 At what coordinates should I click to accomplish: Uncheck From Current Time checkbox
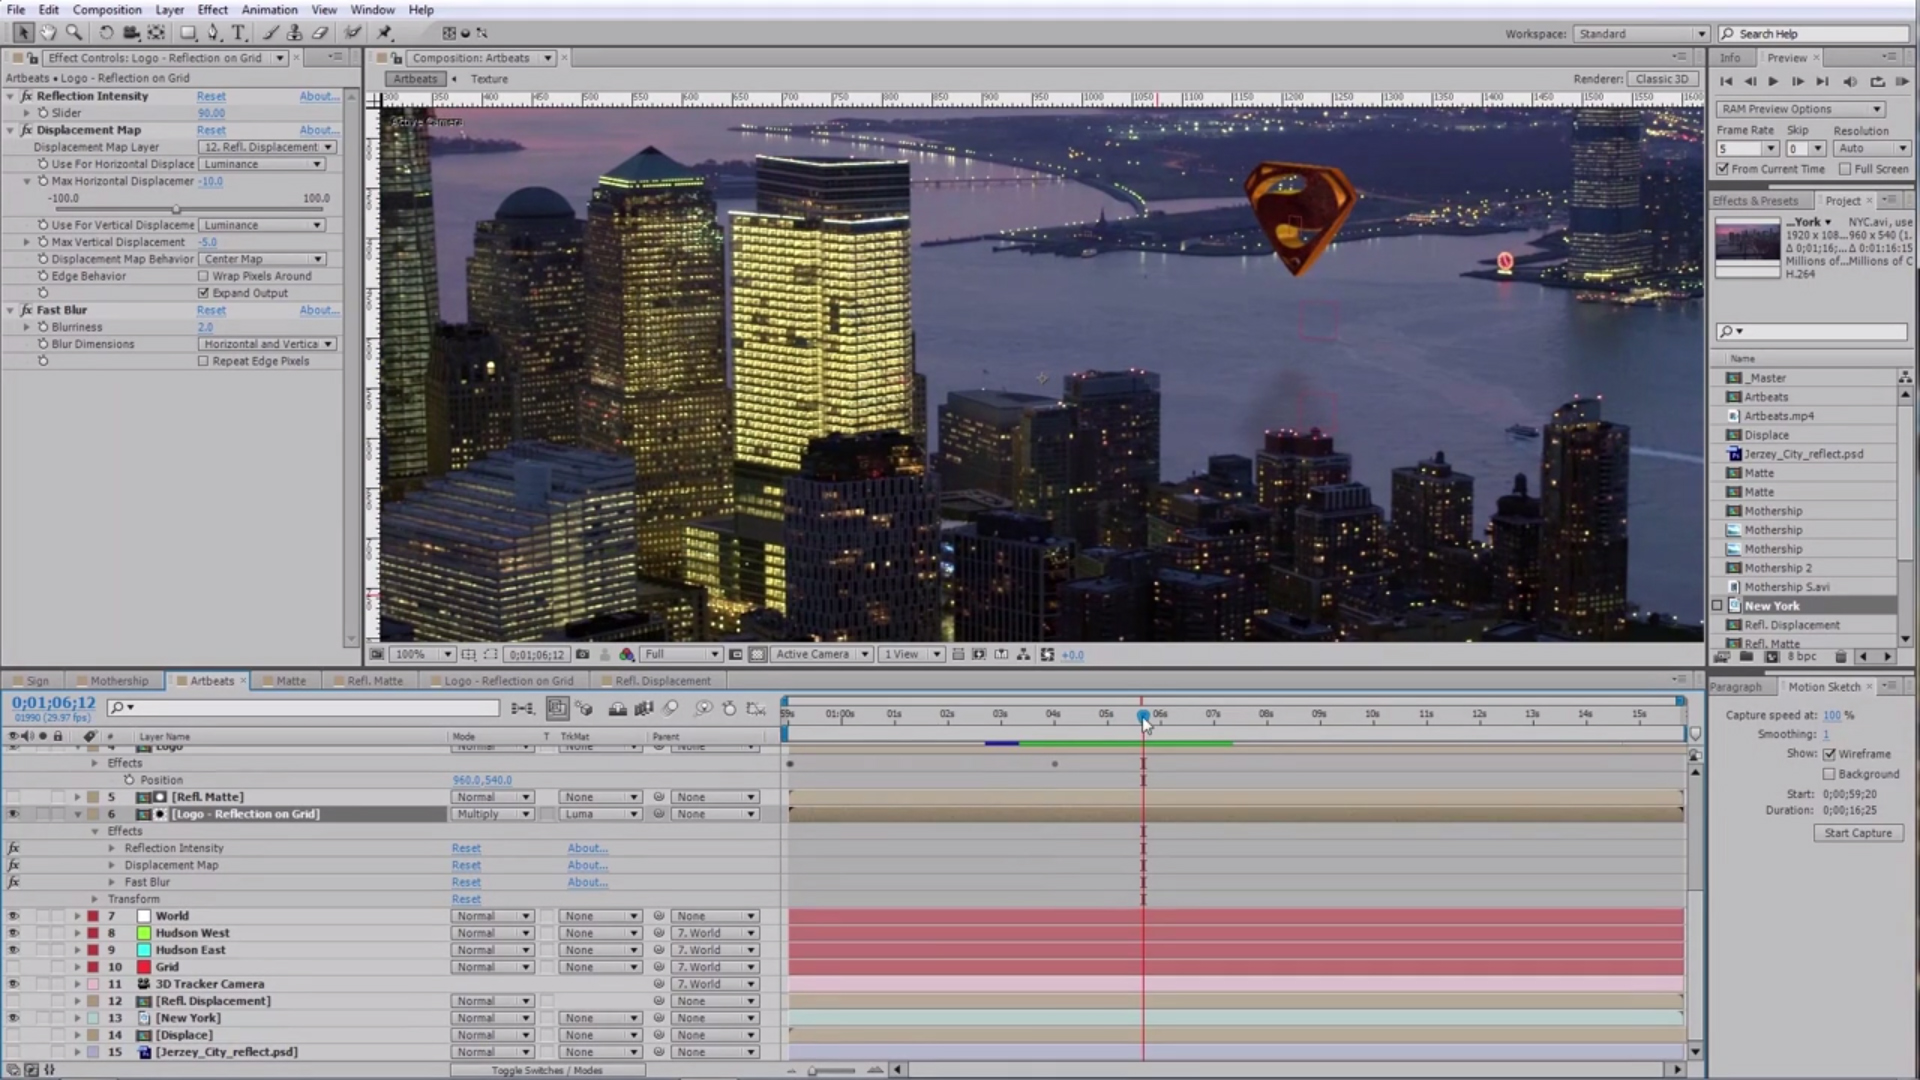1723,169
